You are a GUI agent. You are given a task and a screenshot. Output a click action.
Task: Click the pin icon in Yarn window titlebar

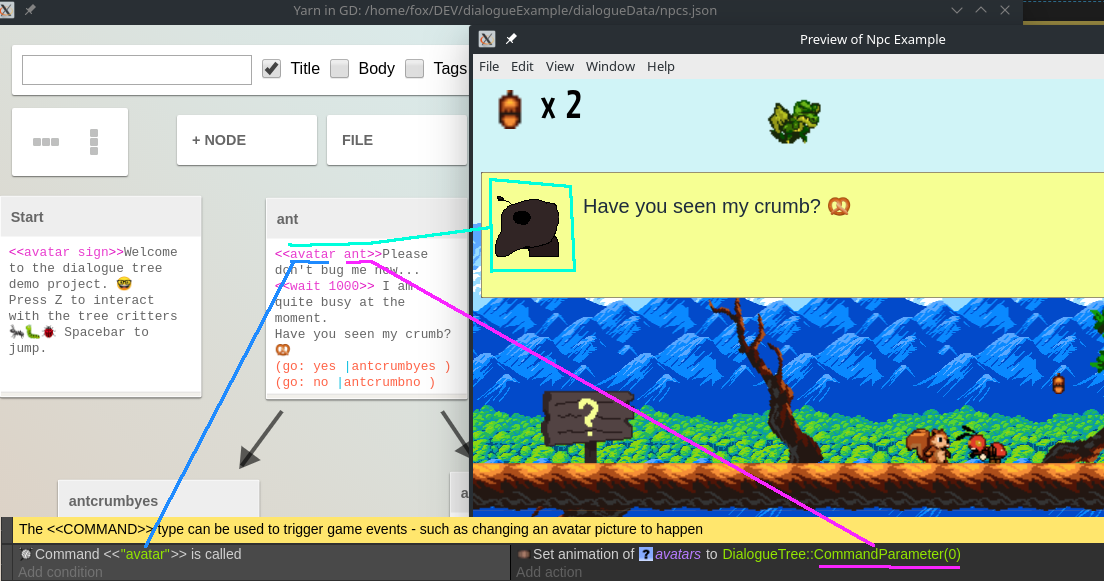30,10
